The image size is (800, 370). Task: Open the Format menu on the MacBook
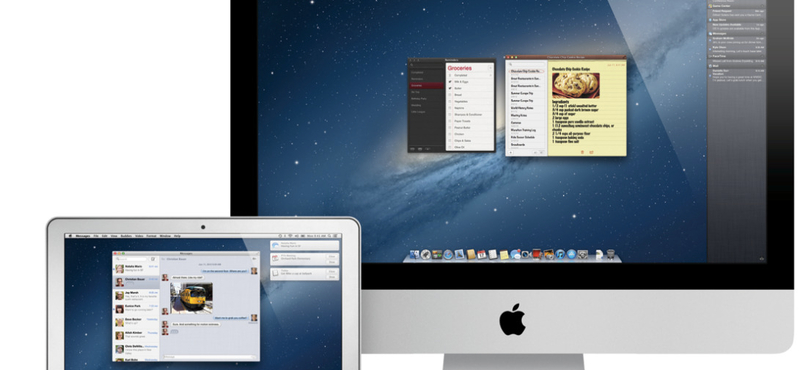[152, 236]
